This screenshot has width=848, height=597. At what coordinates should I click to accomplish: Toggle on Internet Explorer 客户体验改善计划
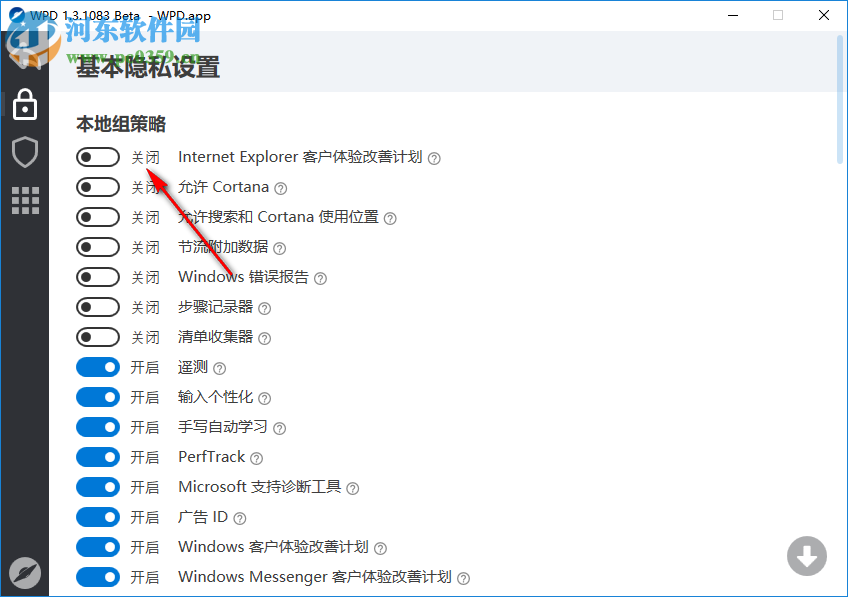click(x=97, y=156)
